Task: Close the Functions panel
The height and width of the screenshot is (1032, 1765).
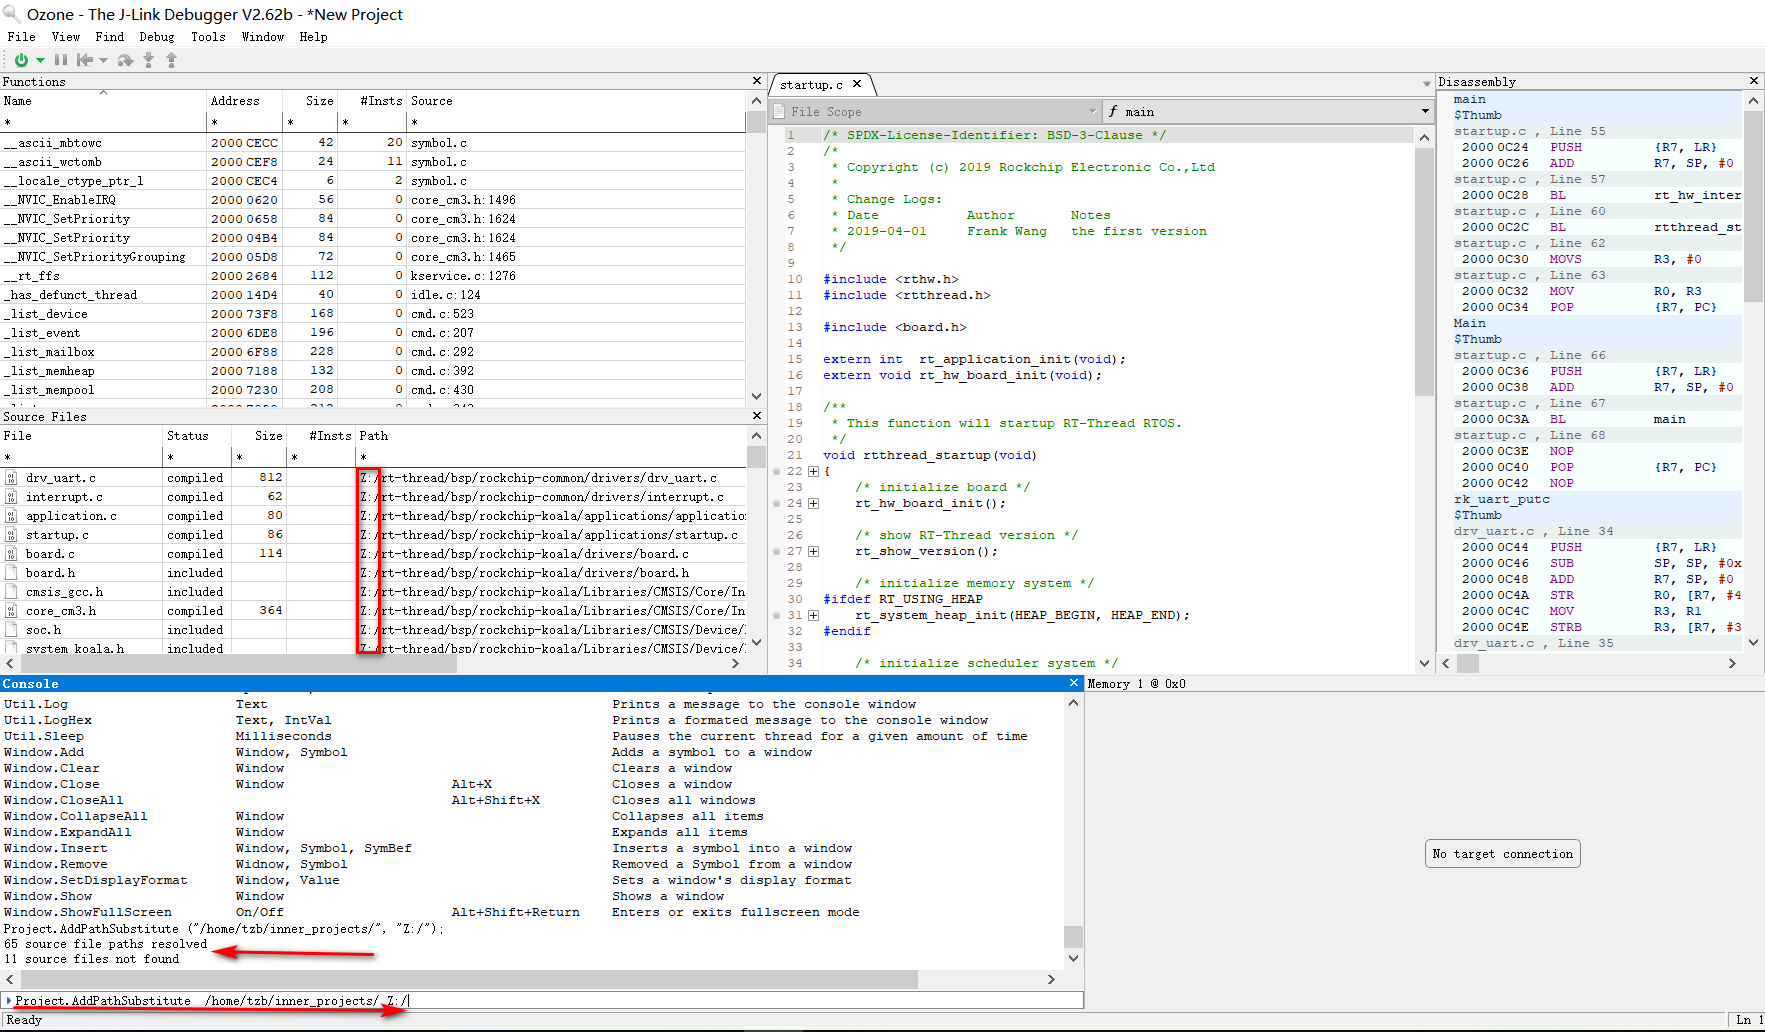Action: (756, 81)
